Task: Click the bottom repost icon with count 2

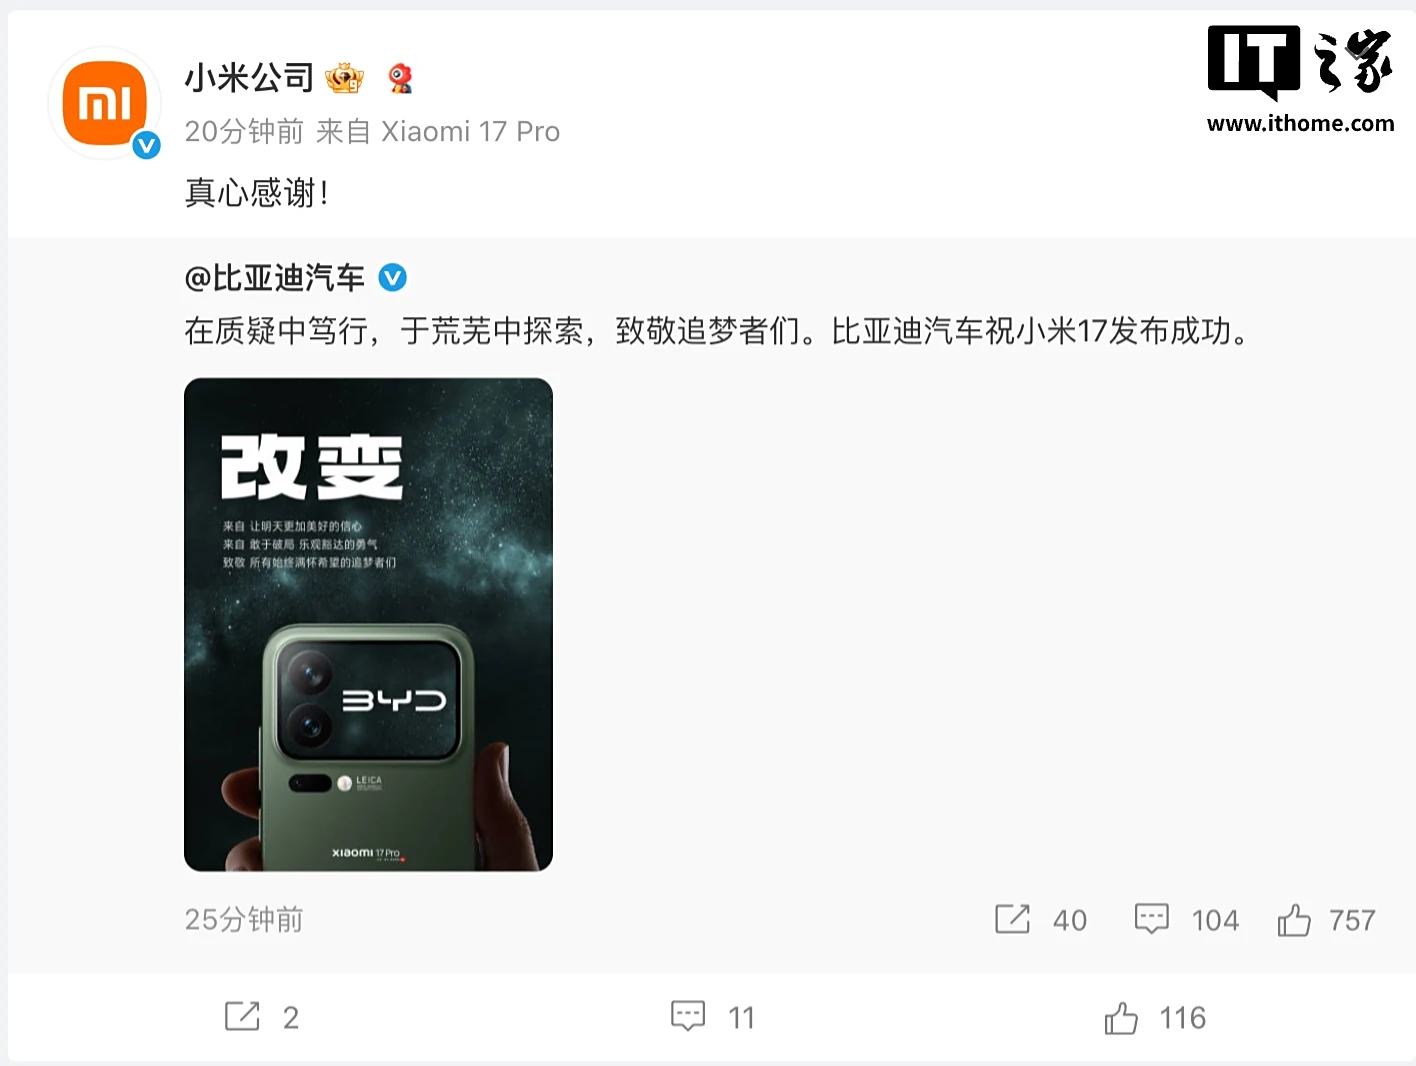Action: [x=242, y=1017]
